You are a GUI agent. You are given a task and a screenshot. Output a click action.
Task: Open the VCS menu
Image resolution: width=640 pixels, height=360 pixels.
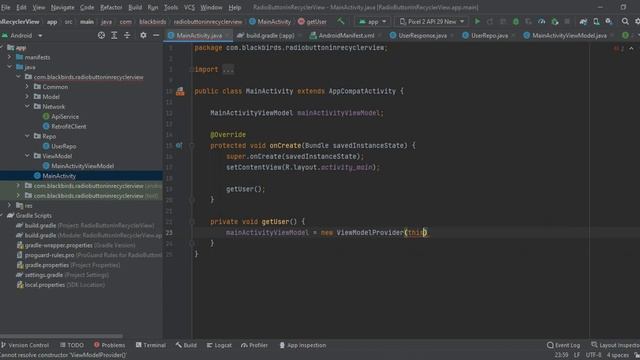[189, 7]
